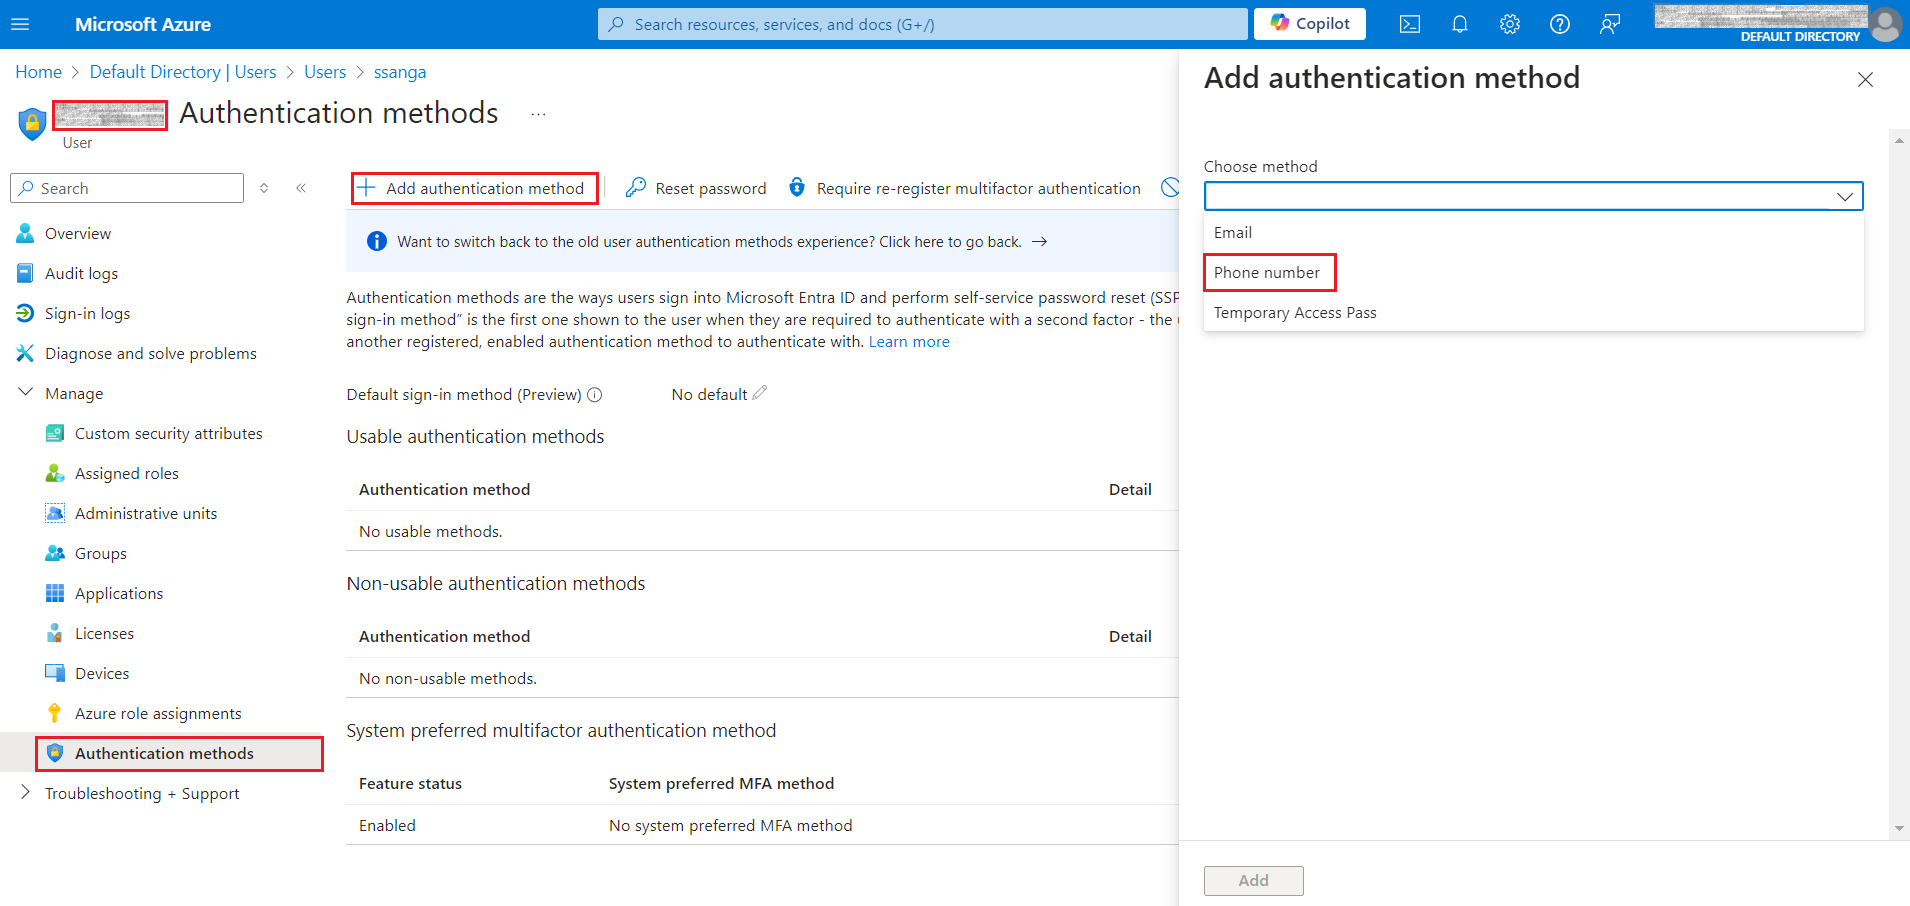
Task: Click the panel scrollbar down arrow
Action: click(x=1899, y=828)
